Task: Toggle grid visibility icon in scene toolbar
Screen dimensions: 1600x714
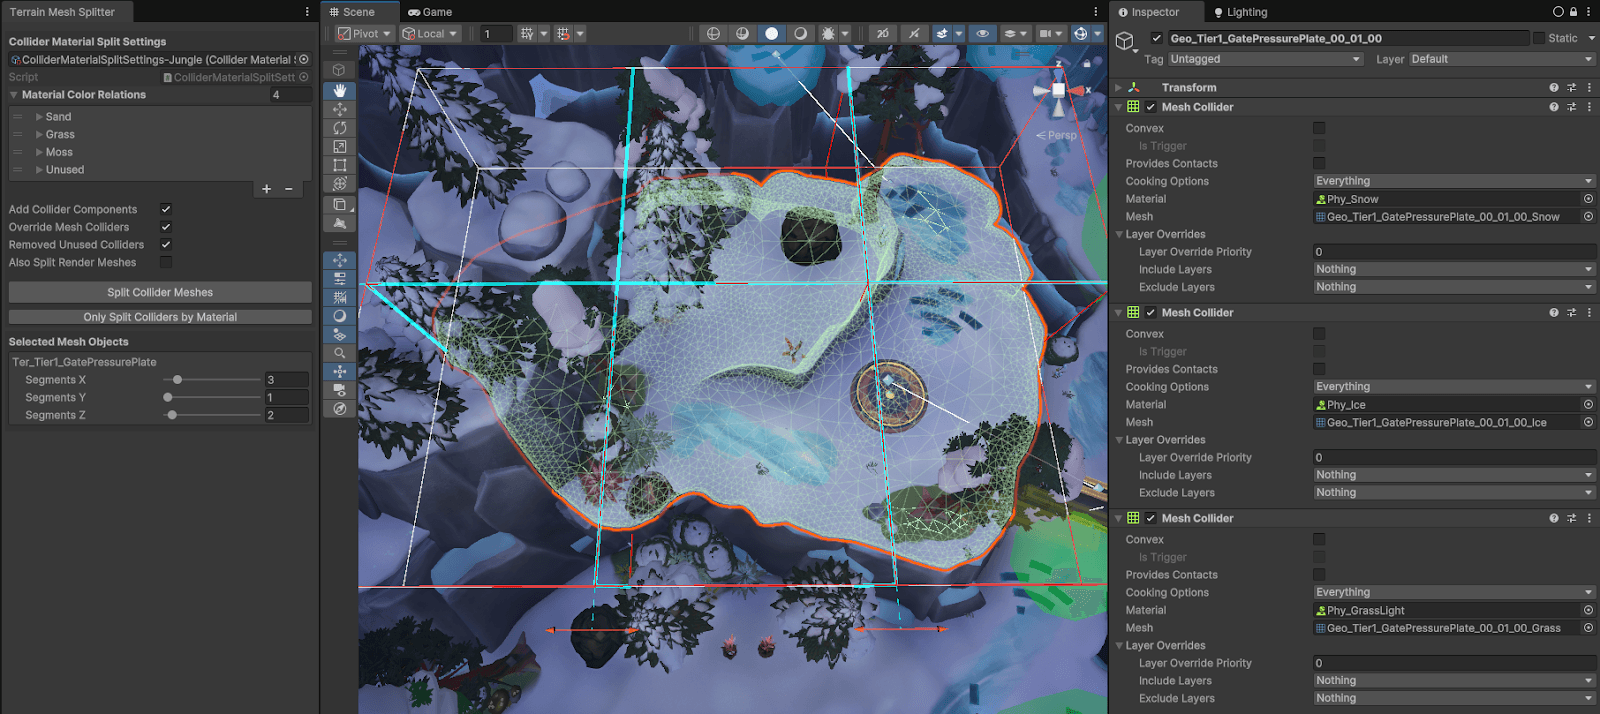Action: [x=527, y=34]
